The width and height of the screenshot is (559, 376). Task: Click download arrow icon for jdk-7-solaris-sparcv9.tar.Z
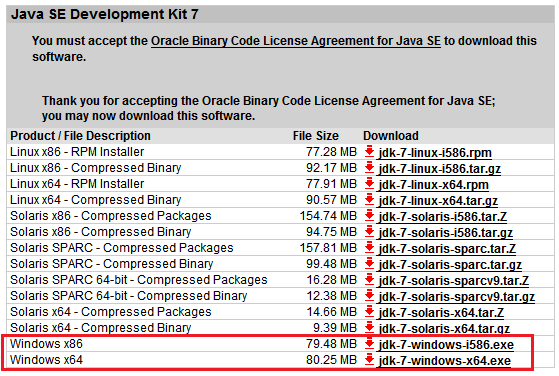(x=369, y=280)
